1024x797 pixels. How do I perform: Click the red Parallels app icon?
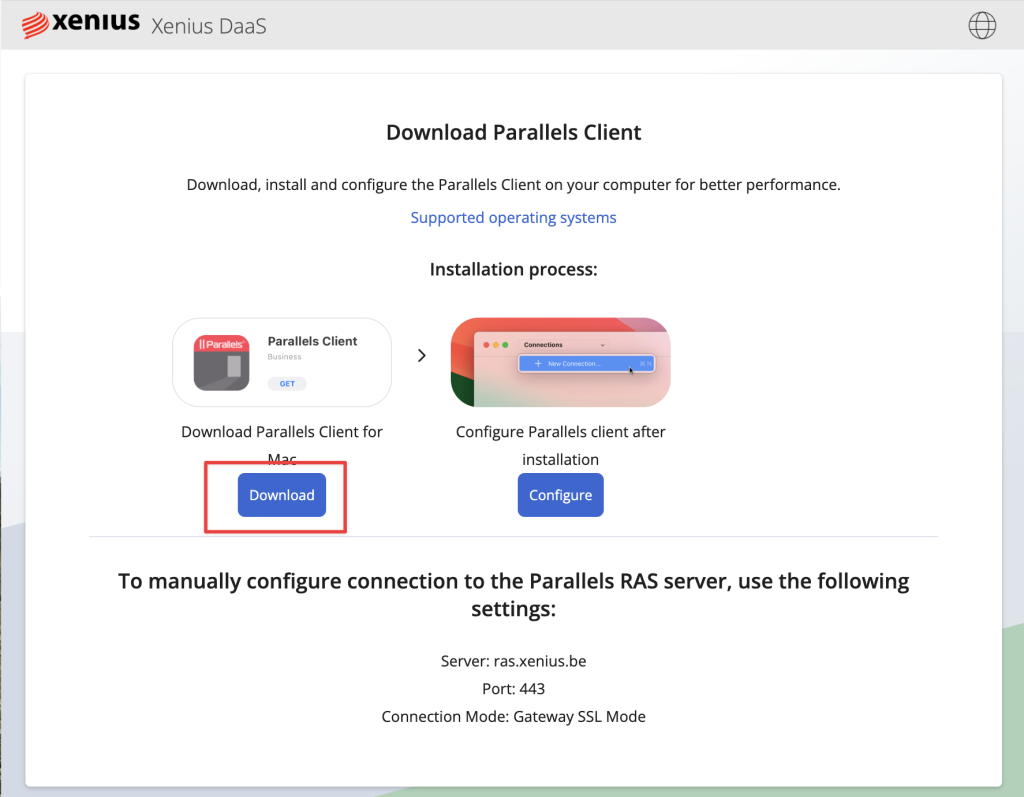tap(221, 362)
